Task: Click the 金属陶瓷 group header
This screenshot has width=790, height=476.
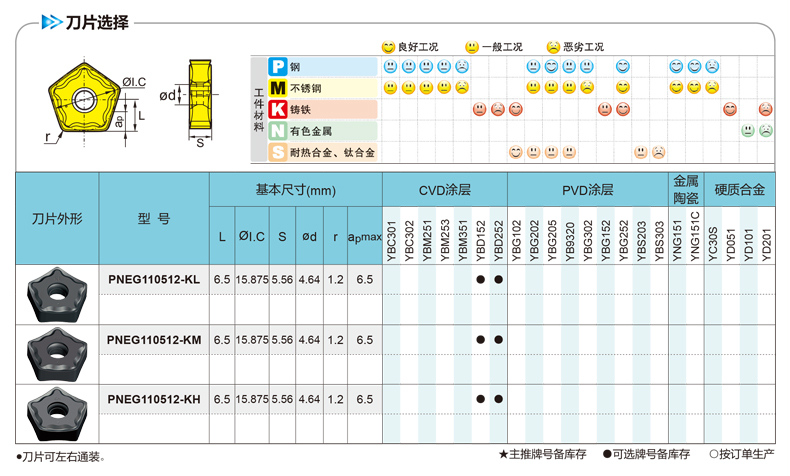Action: point(686,189)
